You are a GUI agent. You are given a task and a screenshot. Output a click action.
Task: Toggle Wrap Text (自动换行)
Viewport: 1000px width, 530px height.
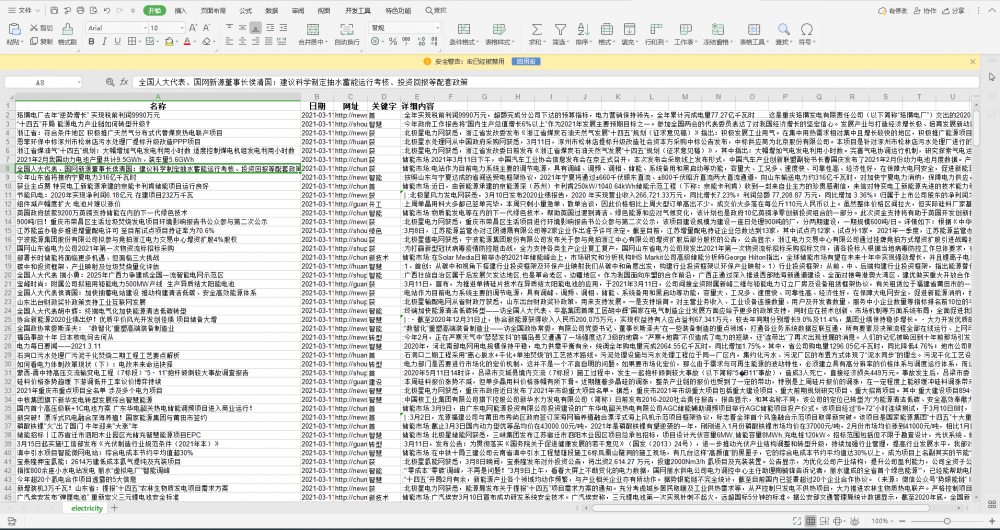pyautogui.click(x=347, y=35)
